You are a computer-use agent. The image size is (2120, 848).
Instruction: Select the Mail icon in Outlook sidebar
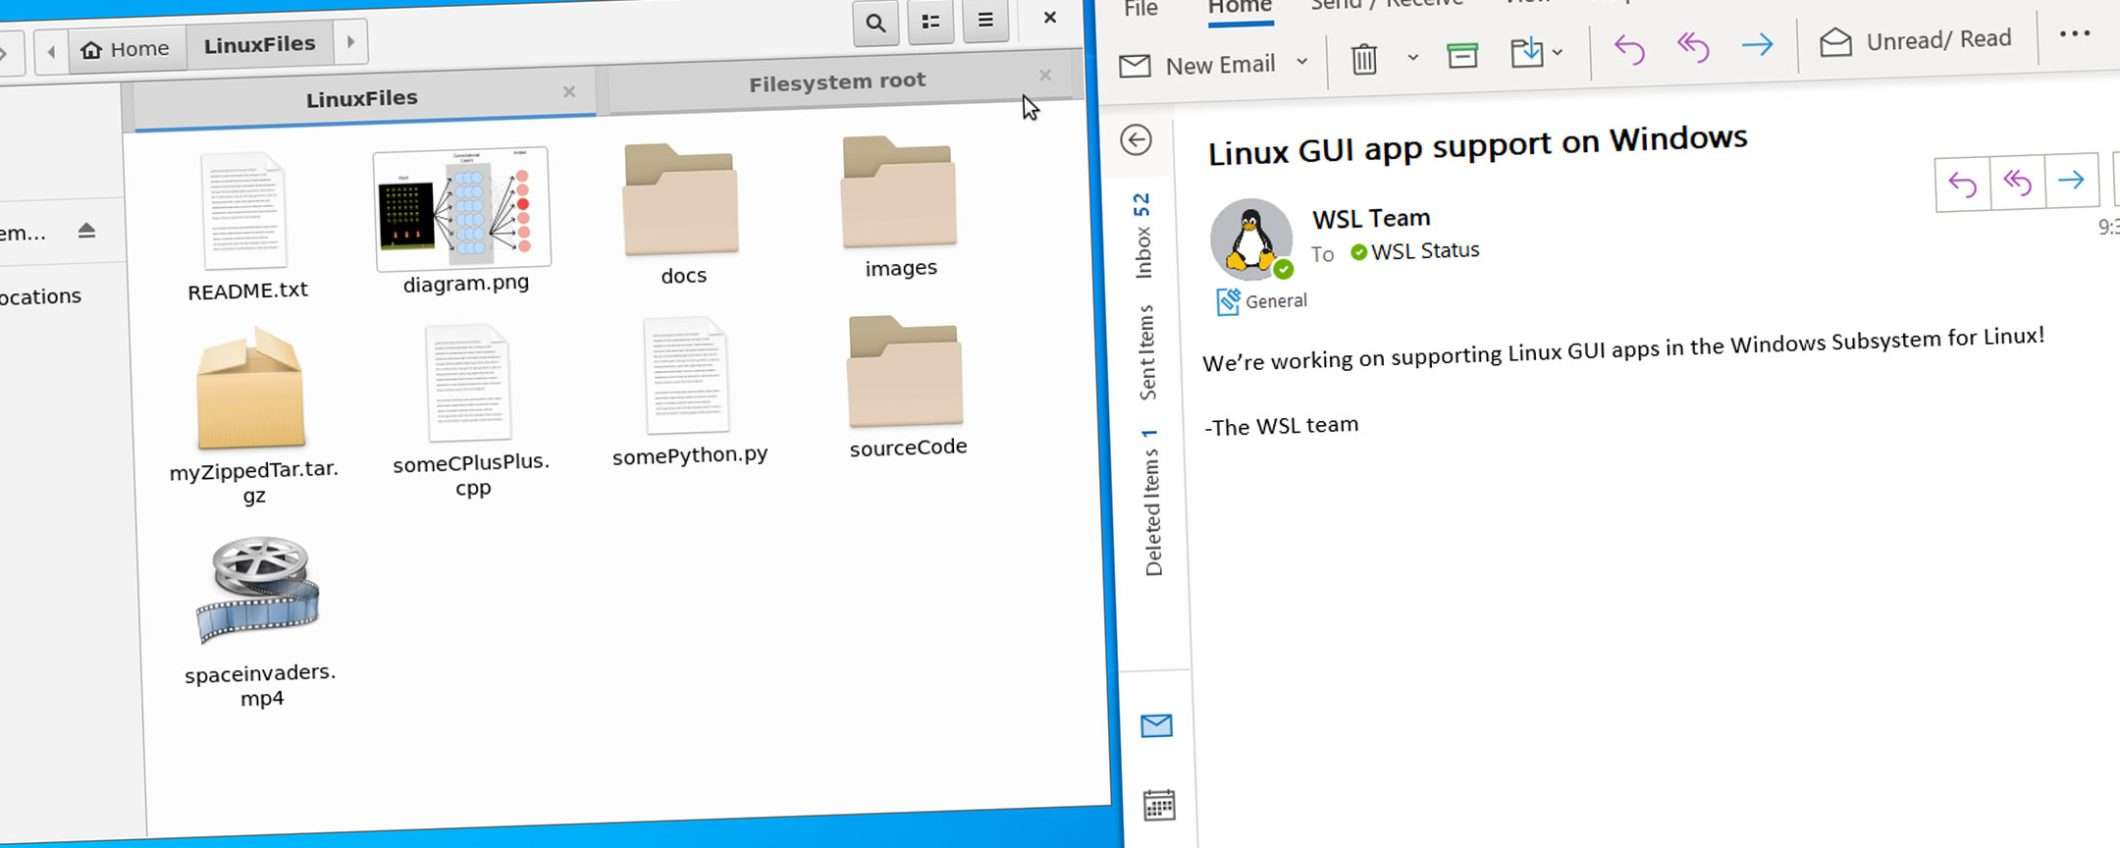(1156, 725)
